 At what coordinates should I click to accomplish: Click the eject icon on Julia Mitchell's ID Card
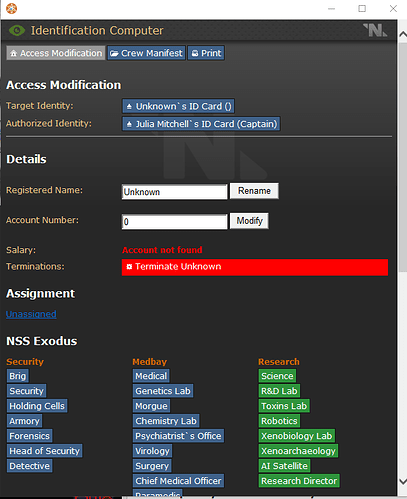129,124
